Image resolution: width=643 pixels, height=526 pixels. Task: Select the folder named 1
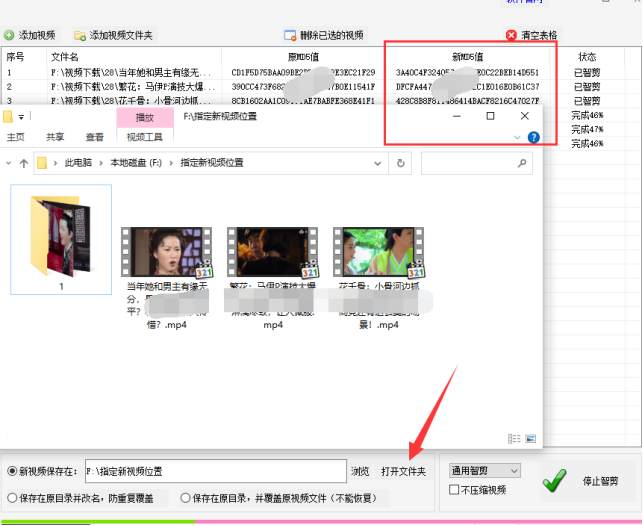click(x=61, y=239)
